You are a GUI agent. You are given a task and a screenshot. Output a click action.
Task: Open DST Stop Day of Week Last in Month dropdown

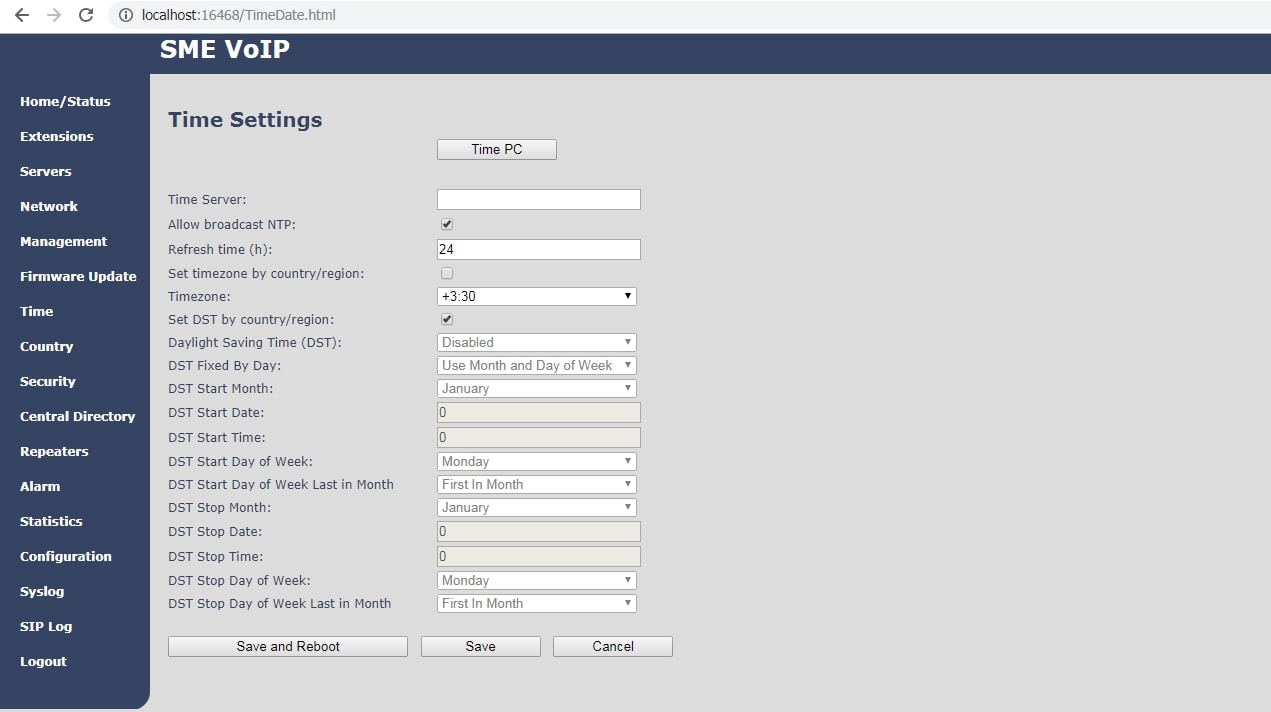click(x=537, y=603)
